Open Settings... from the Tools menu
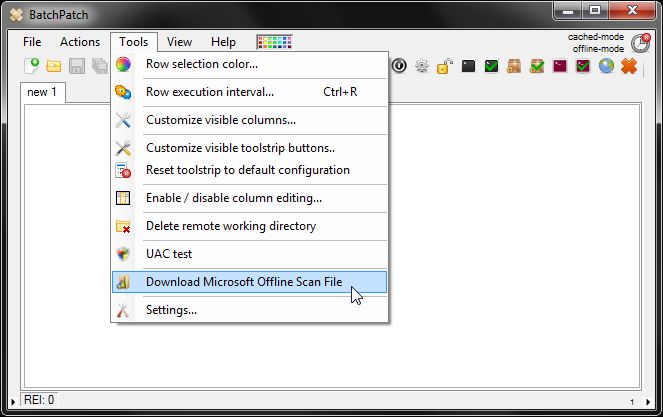The width and height of the screenshot is (663, 417). 249,310
